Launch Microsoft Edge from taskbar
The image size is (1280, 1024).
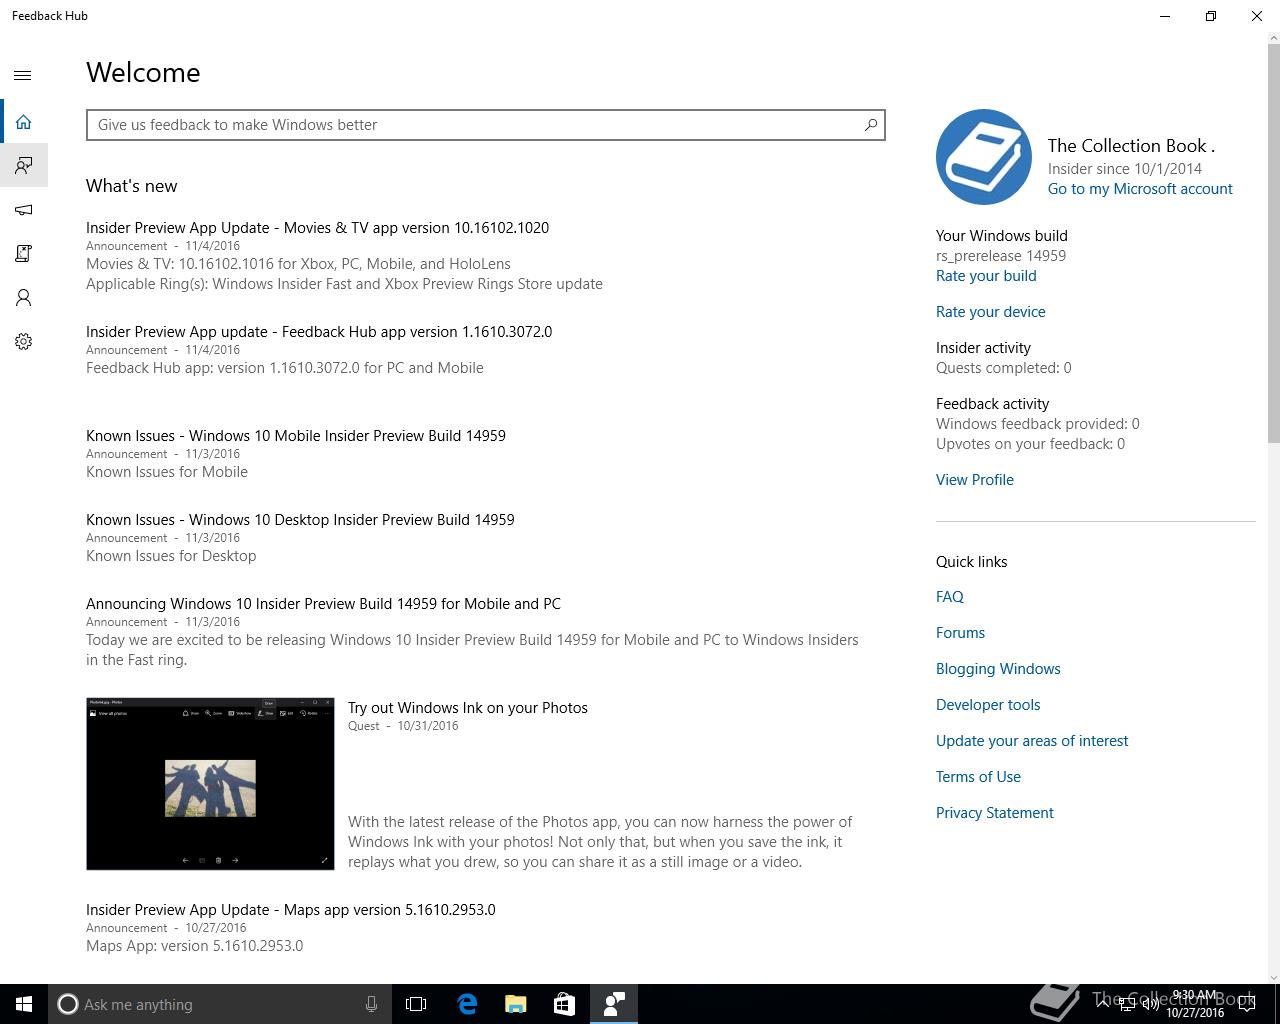pos(467,1004)
